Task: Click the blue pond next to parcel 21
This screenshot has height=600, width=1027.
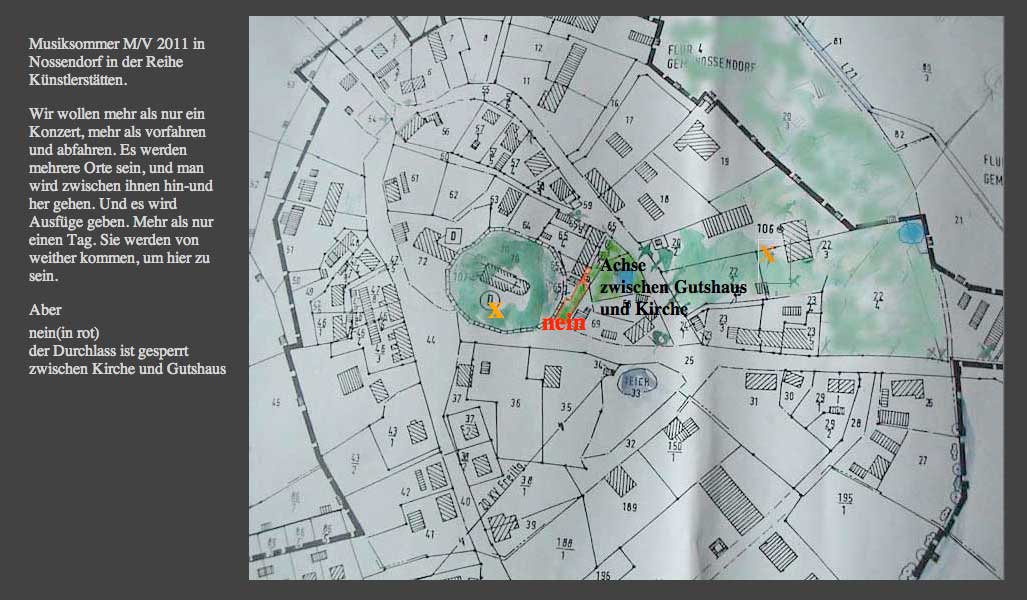Action: [x=911, y=233]
